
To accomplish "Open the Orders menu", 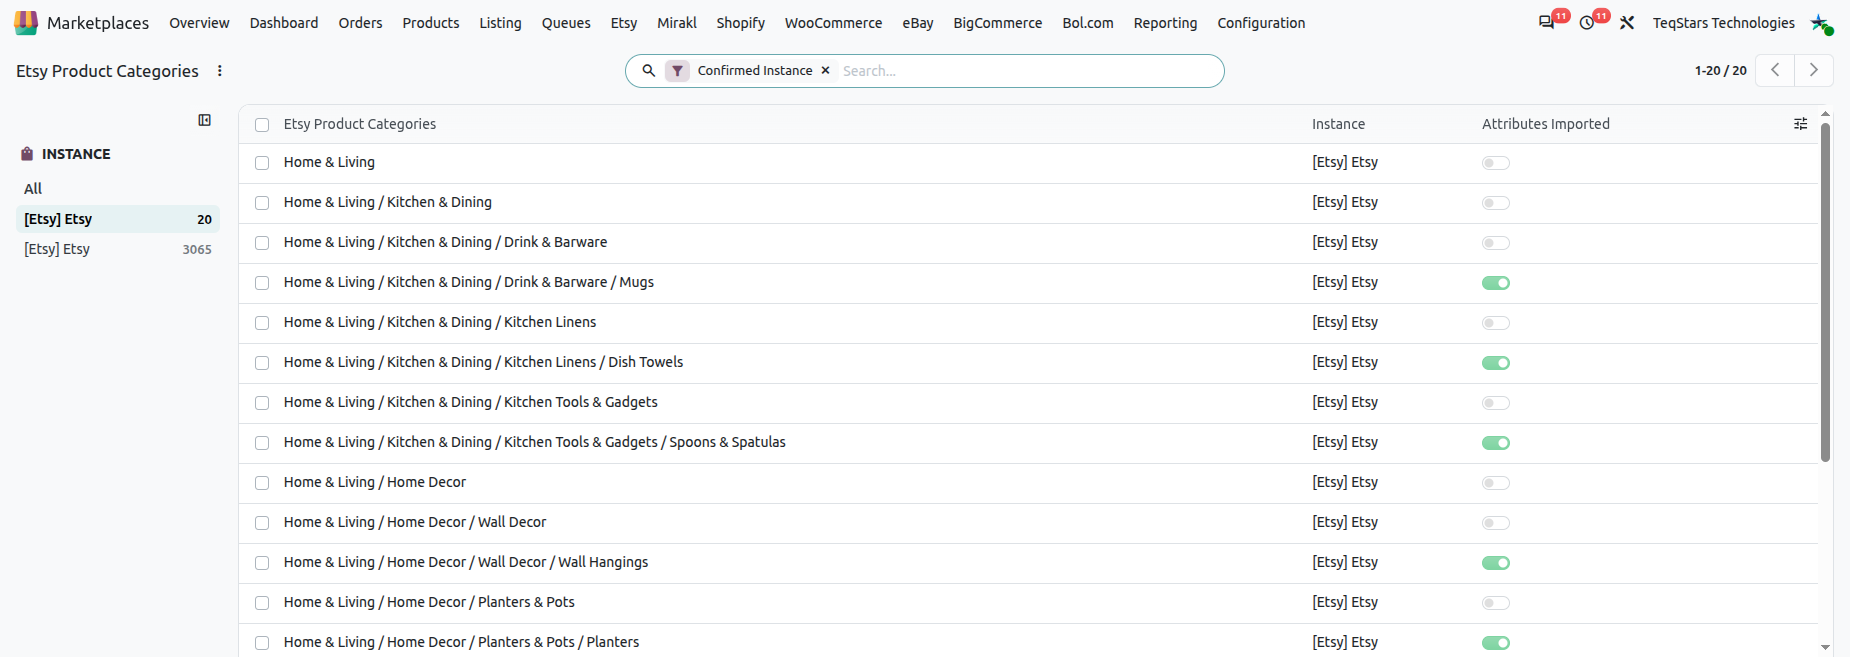I will (x=360, y=23).
